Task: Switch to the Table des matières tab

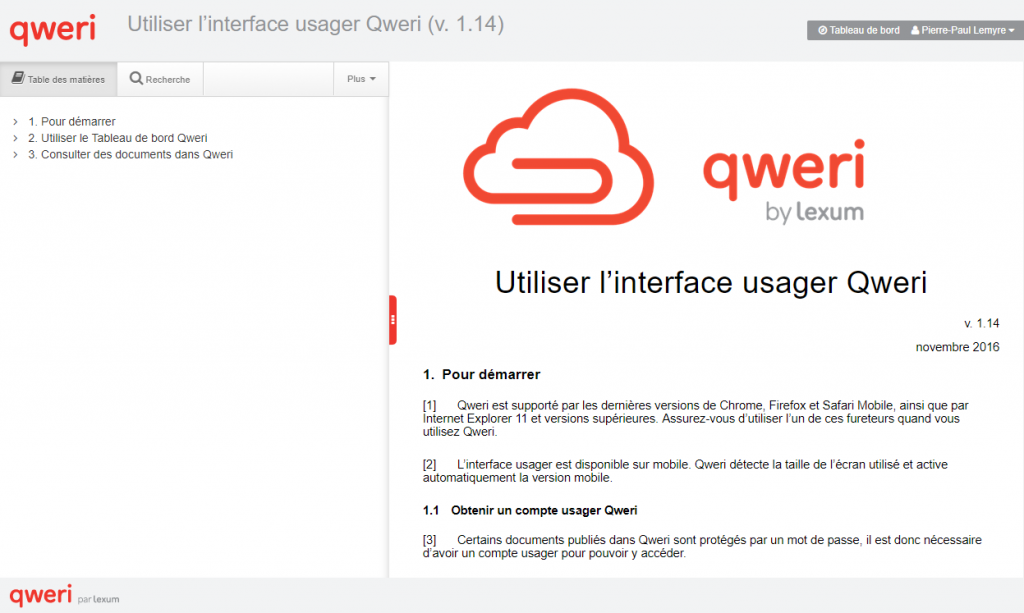Action: coord(58,79)
